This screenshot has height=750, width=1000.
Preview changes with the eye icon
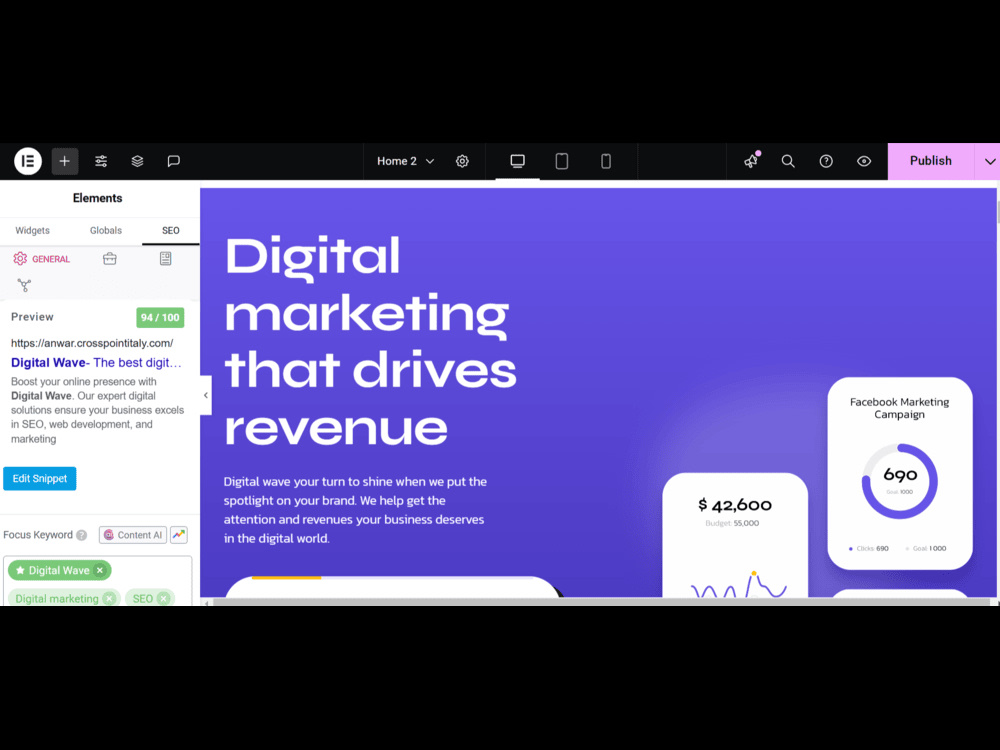point(864,161)
